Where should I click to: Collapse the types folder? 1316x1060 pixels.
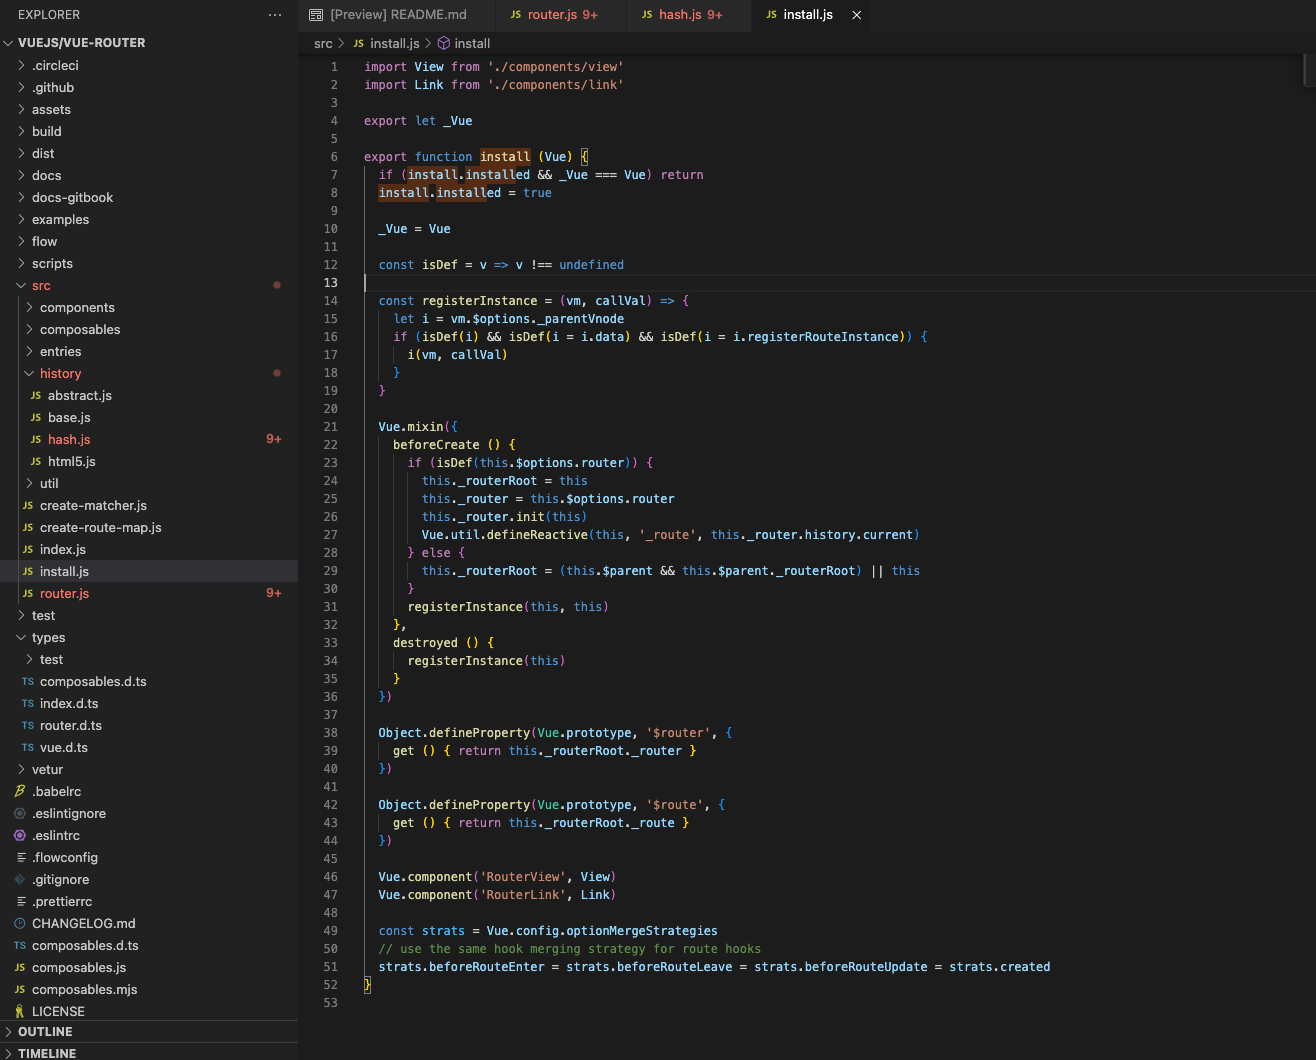pos(22,638)
